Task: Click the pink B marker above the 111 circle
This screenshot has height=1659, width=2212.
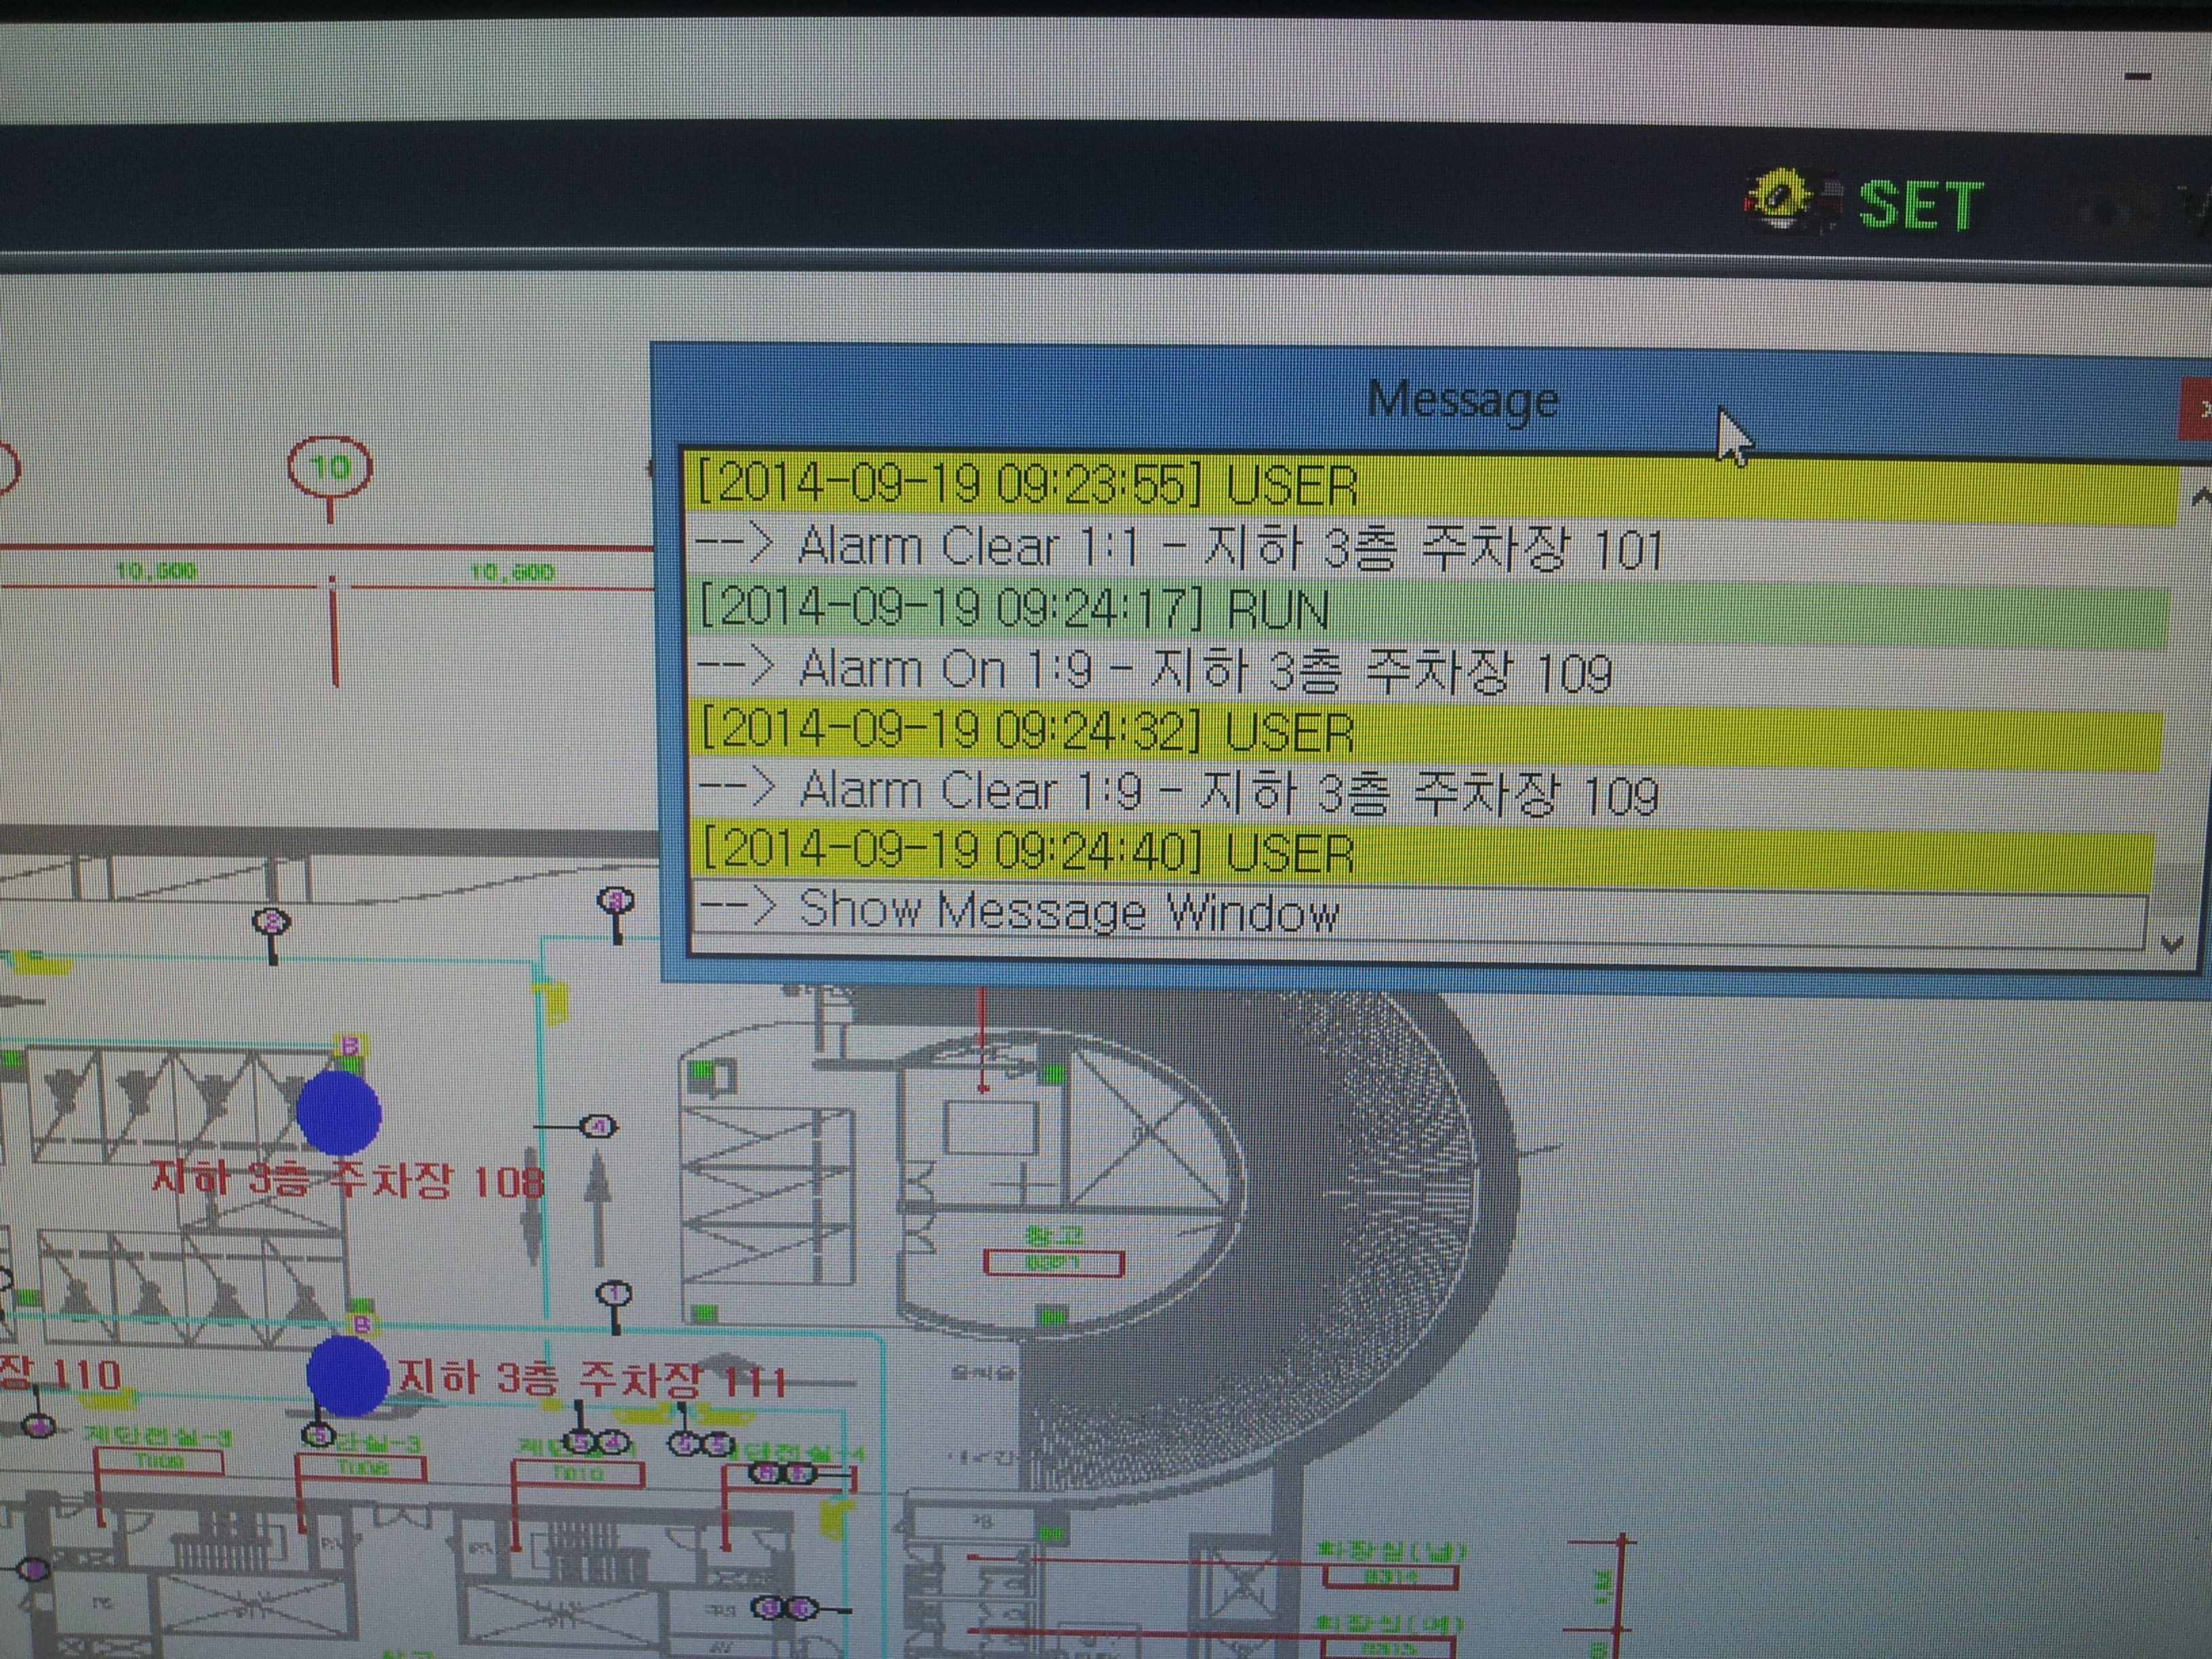Action: [x=362, y=1325]
